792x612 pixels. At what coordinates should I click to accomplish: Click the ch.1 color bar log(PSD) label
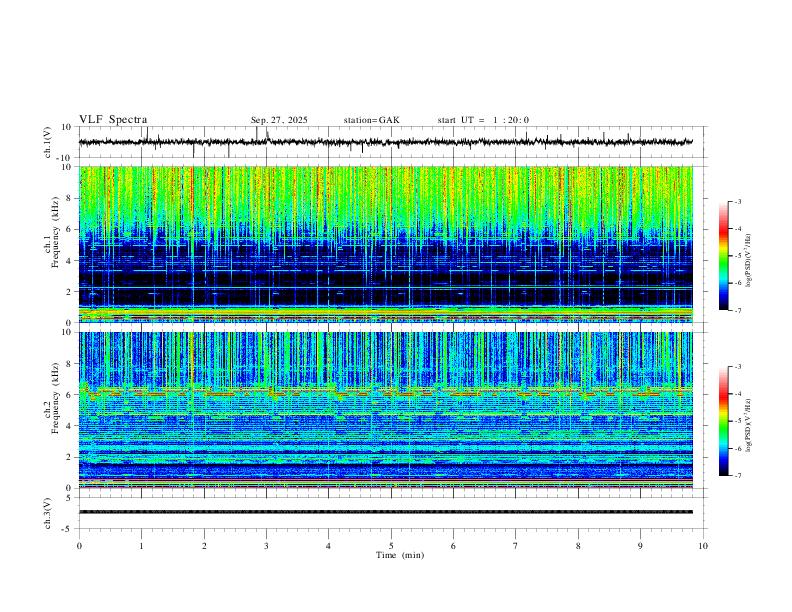pos(748,260)
